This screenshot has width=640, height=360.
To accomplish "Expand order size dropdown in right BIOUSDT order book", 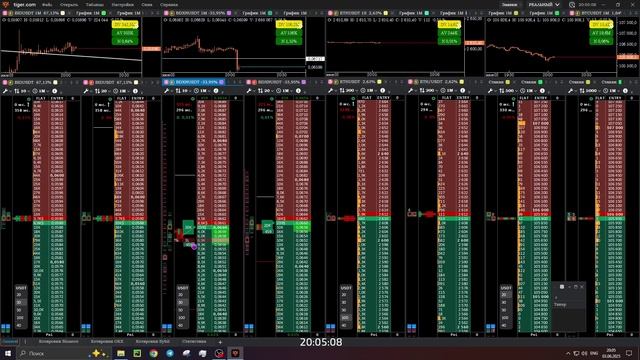I will point(103,91).
